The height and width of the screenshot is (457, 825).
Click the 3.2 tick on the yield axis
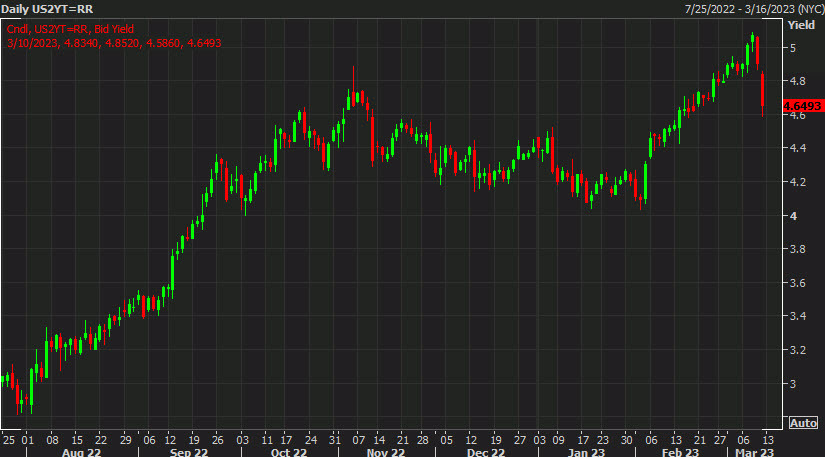point(798,350)
